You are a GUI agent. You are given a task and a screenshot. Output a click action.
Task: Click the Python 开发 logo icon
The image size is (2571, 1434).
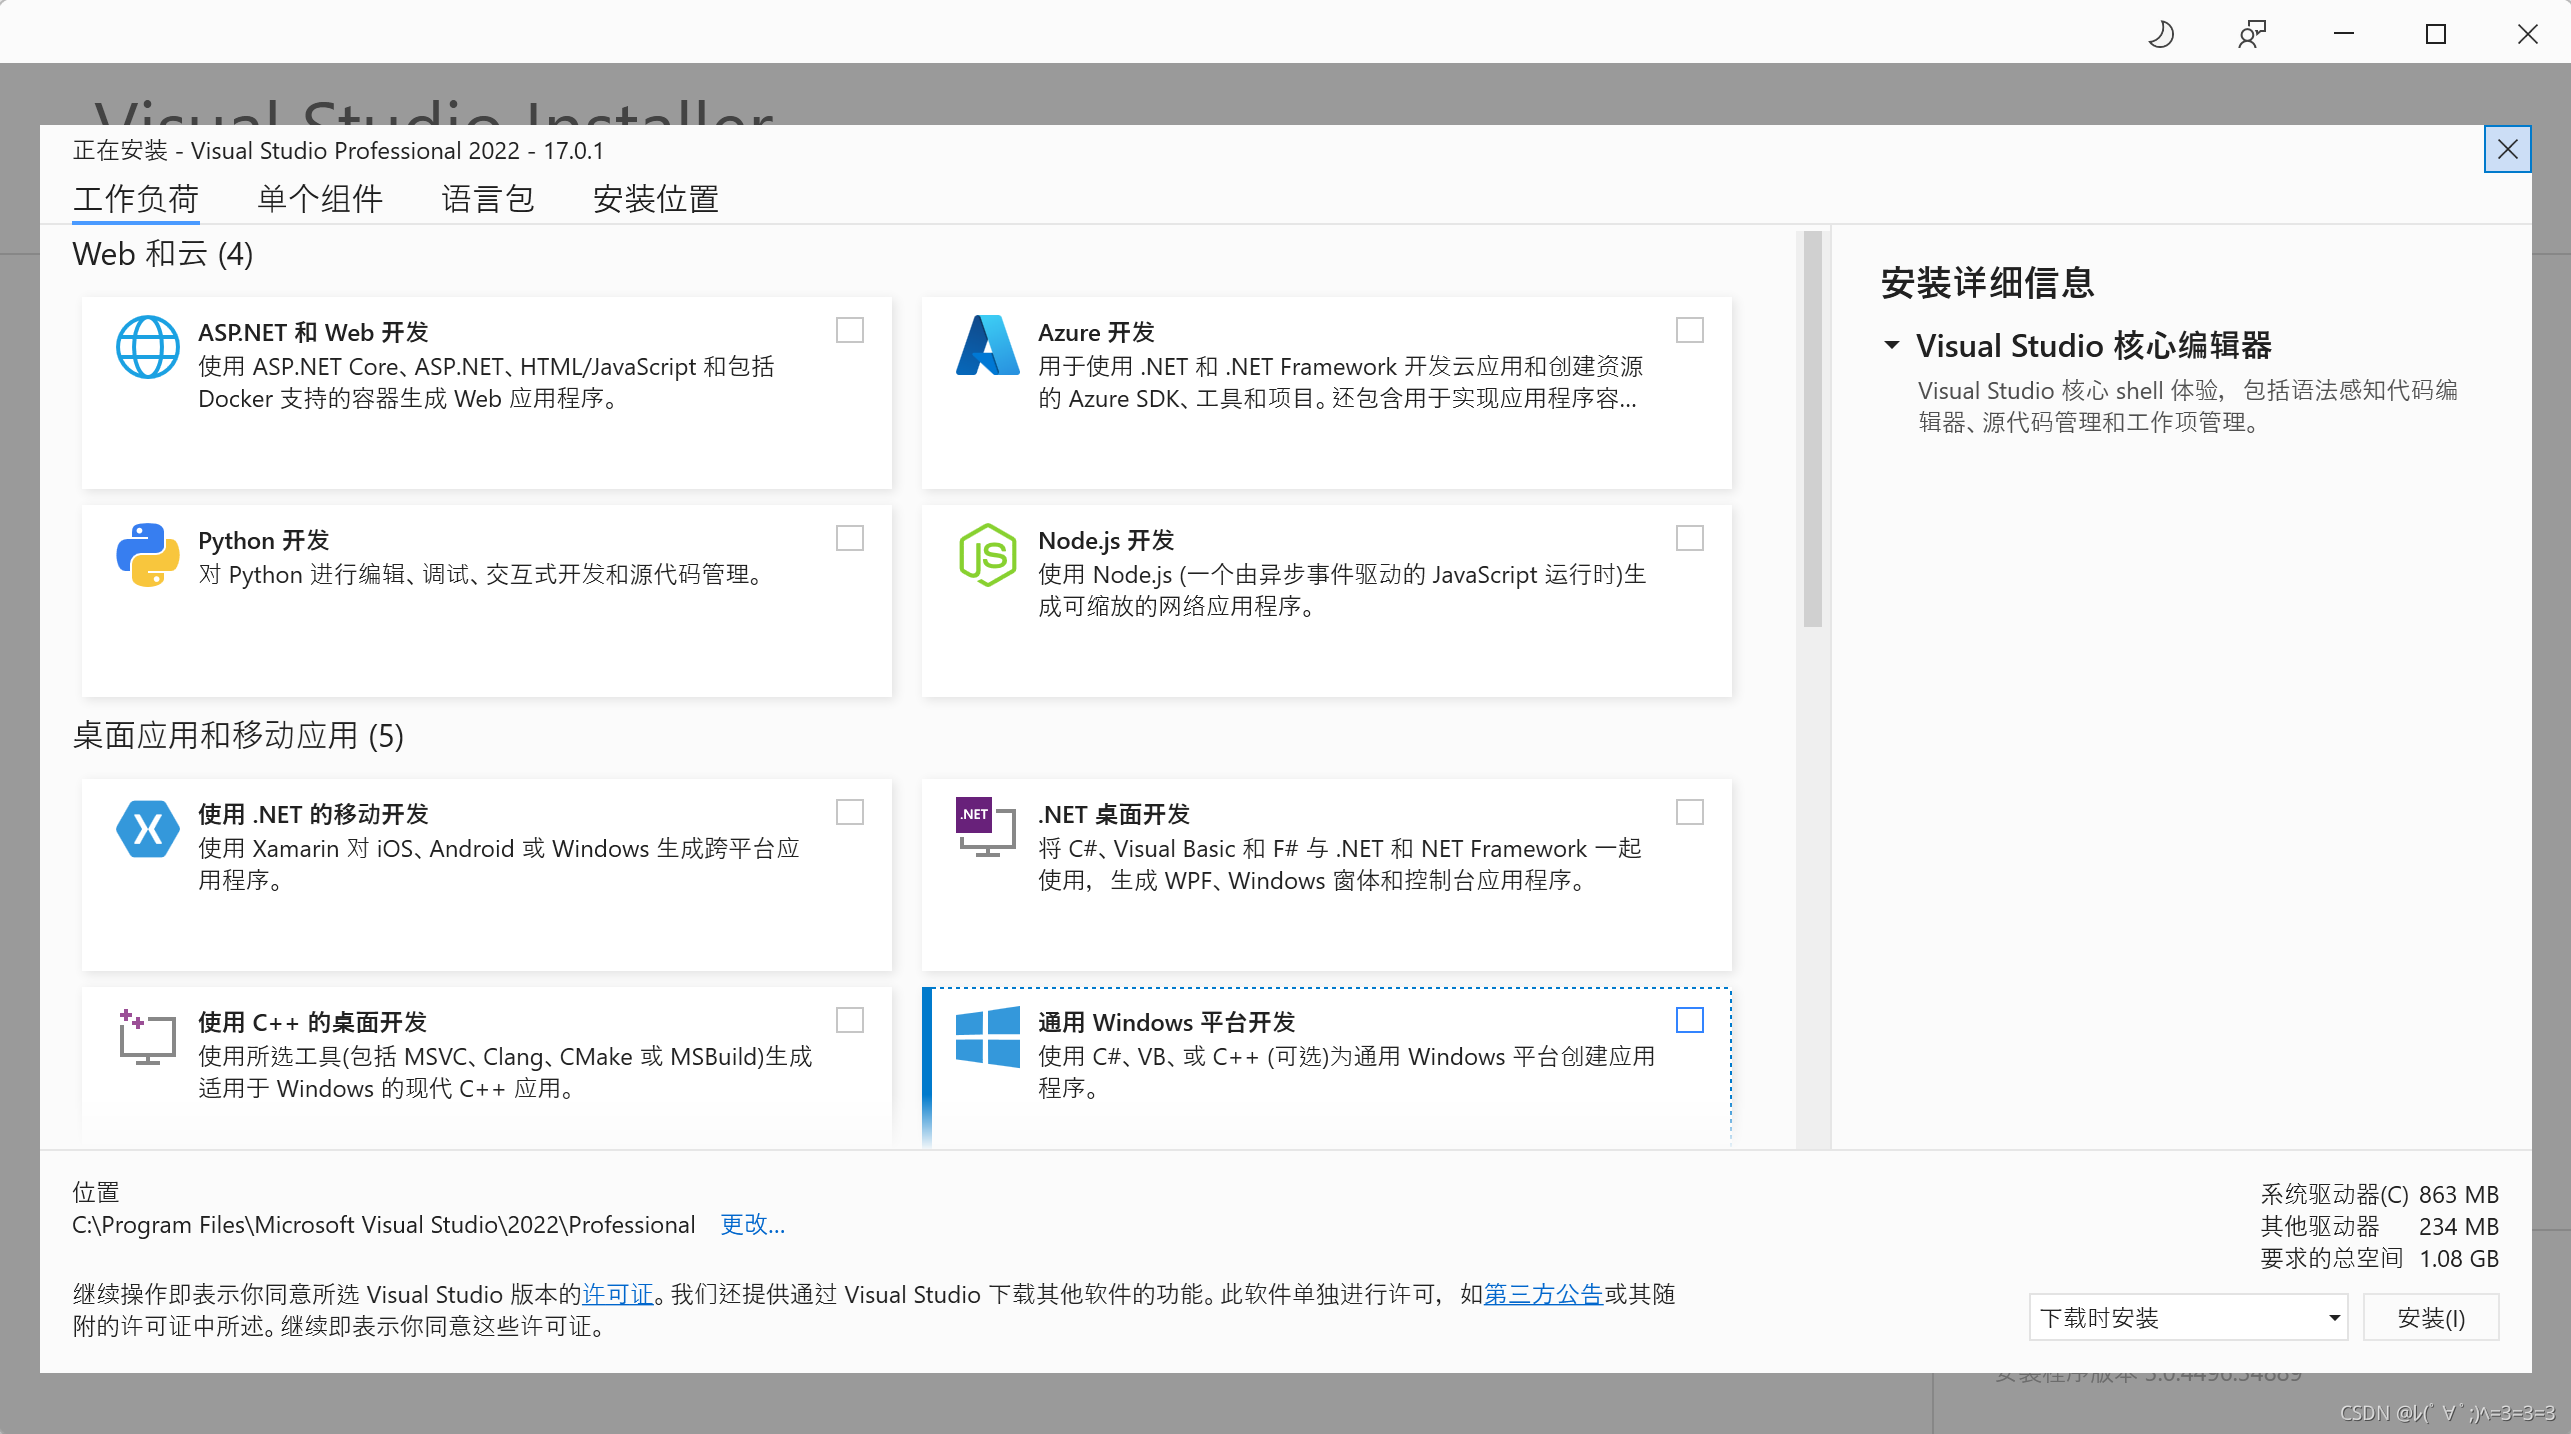click(147, 554)
